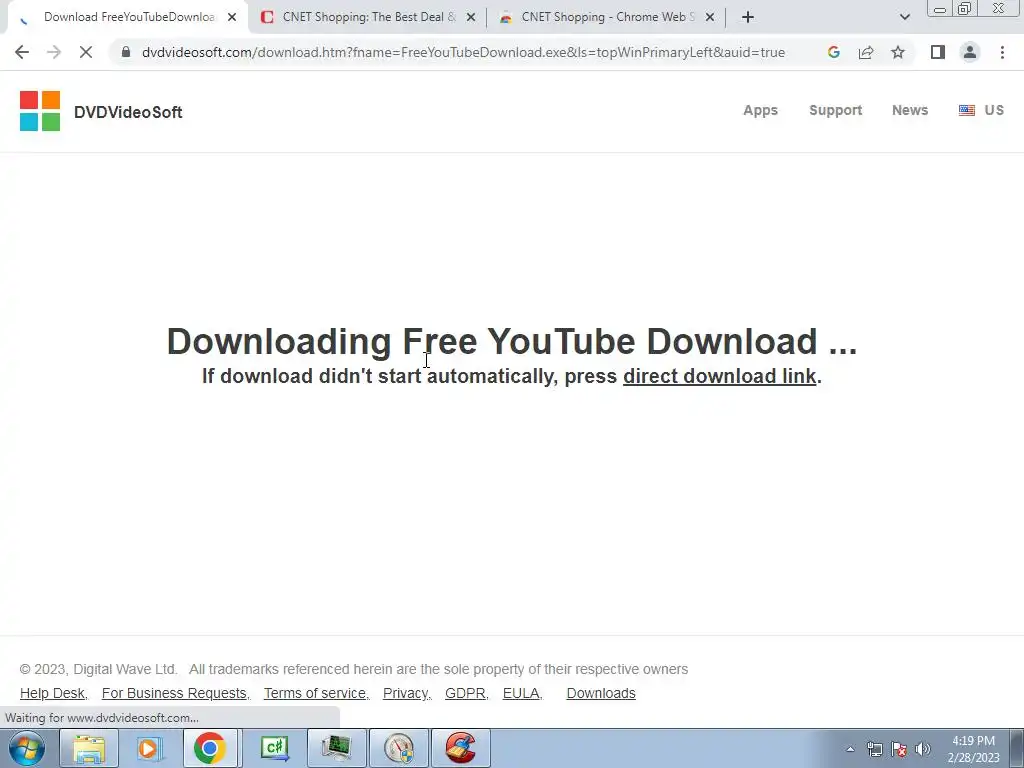The image size is (1024, 768).
Task: Click the Chrome taskbar icon
Action: pos(210,748)
